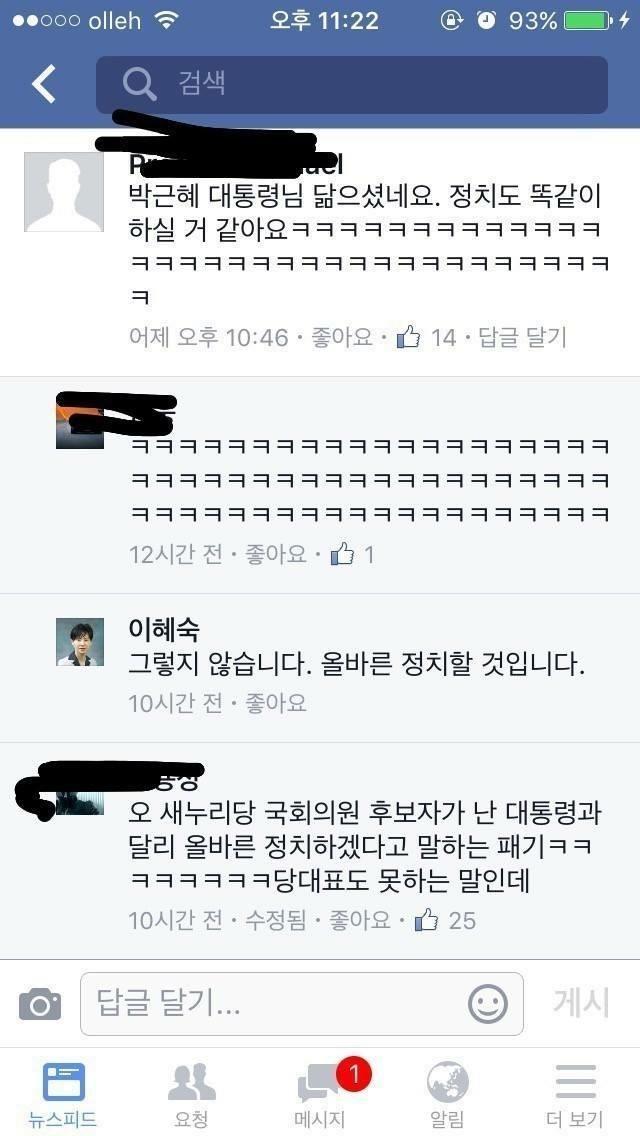Screen dimensions: 640x1136
Task: Tap the camera icon beside reply box
Action: [40, 1004]
